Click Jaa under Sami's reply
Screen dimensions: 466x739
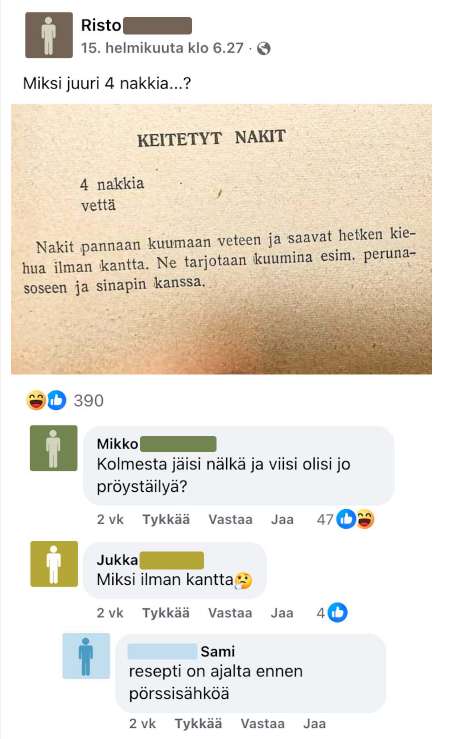[x=314, y=723]
